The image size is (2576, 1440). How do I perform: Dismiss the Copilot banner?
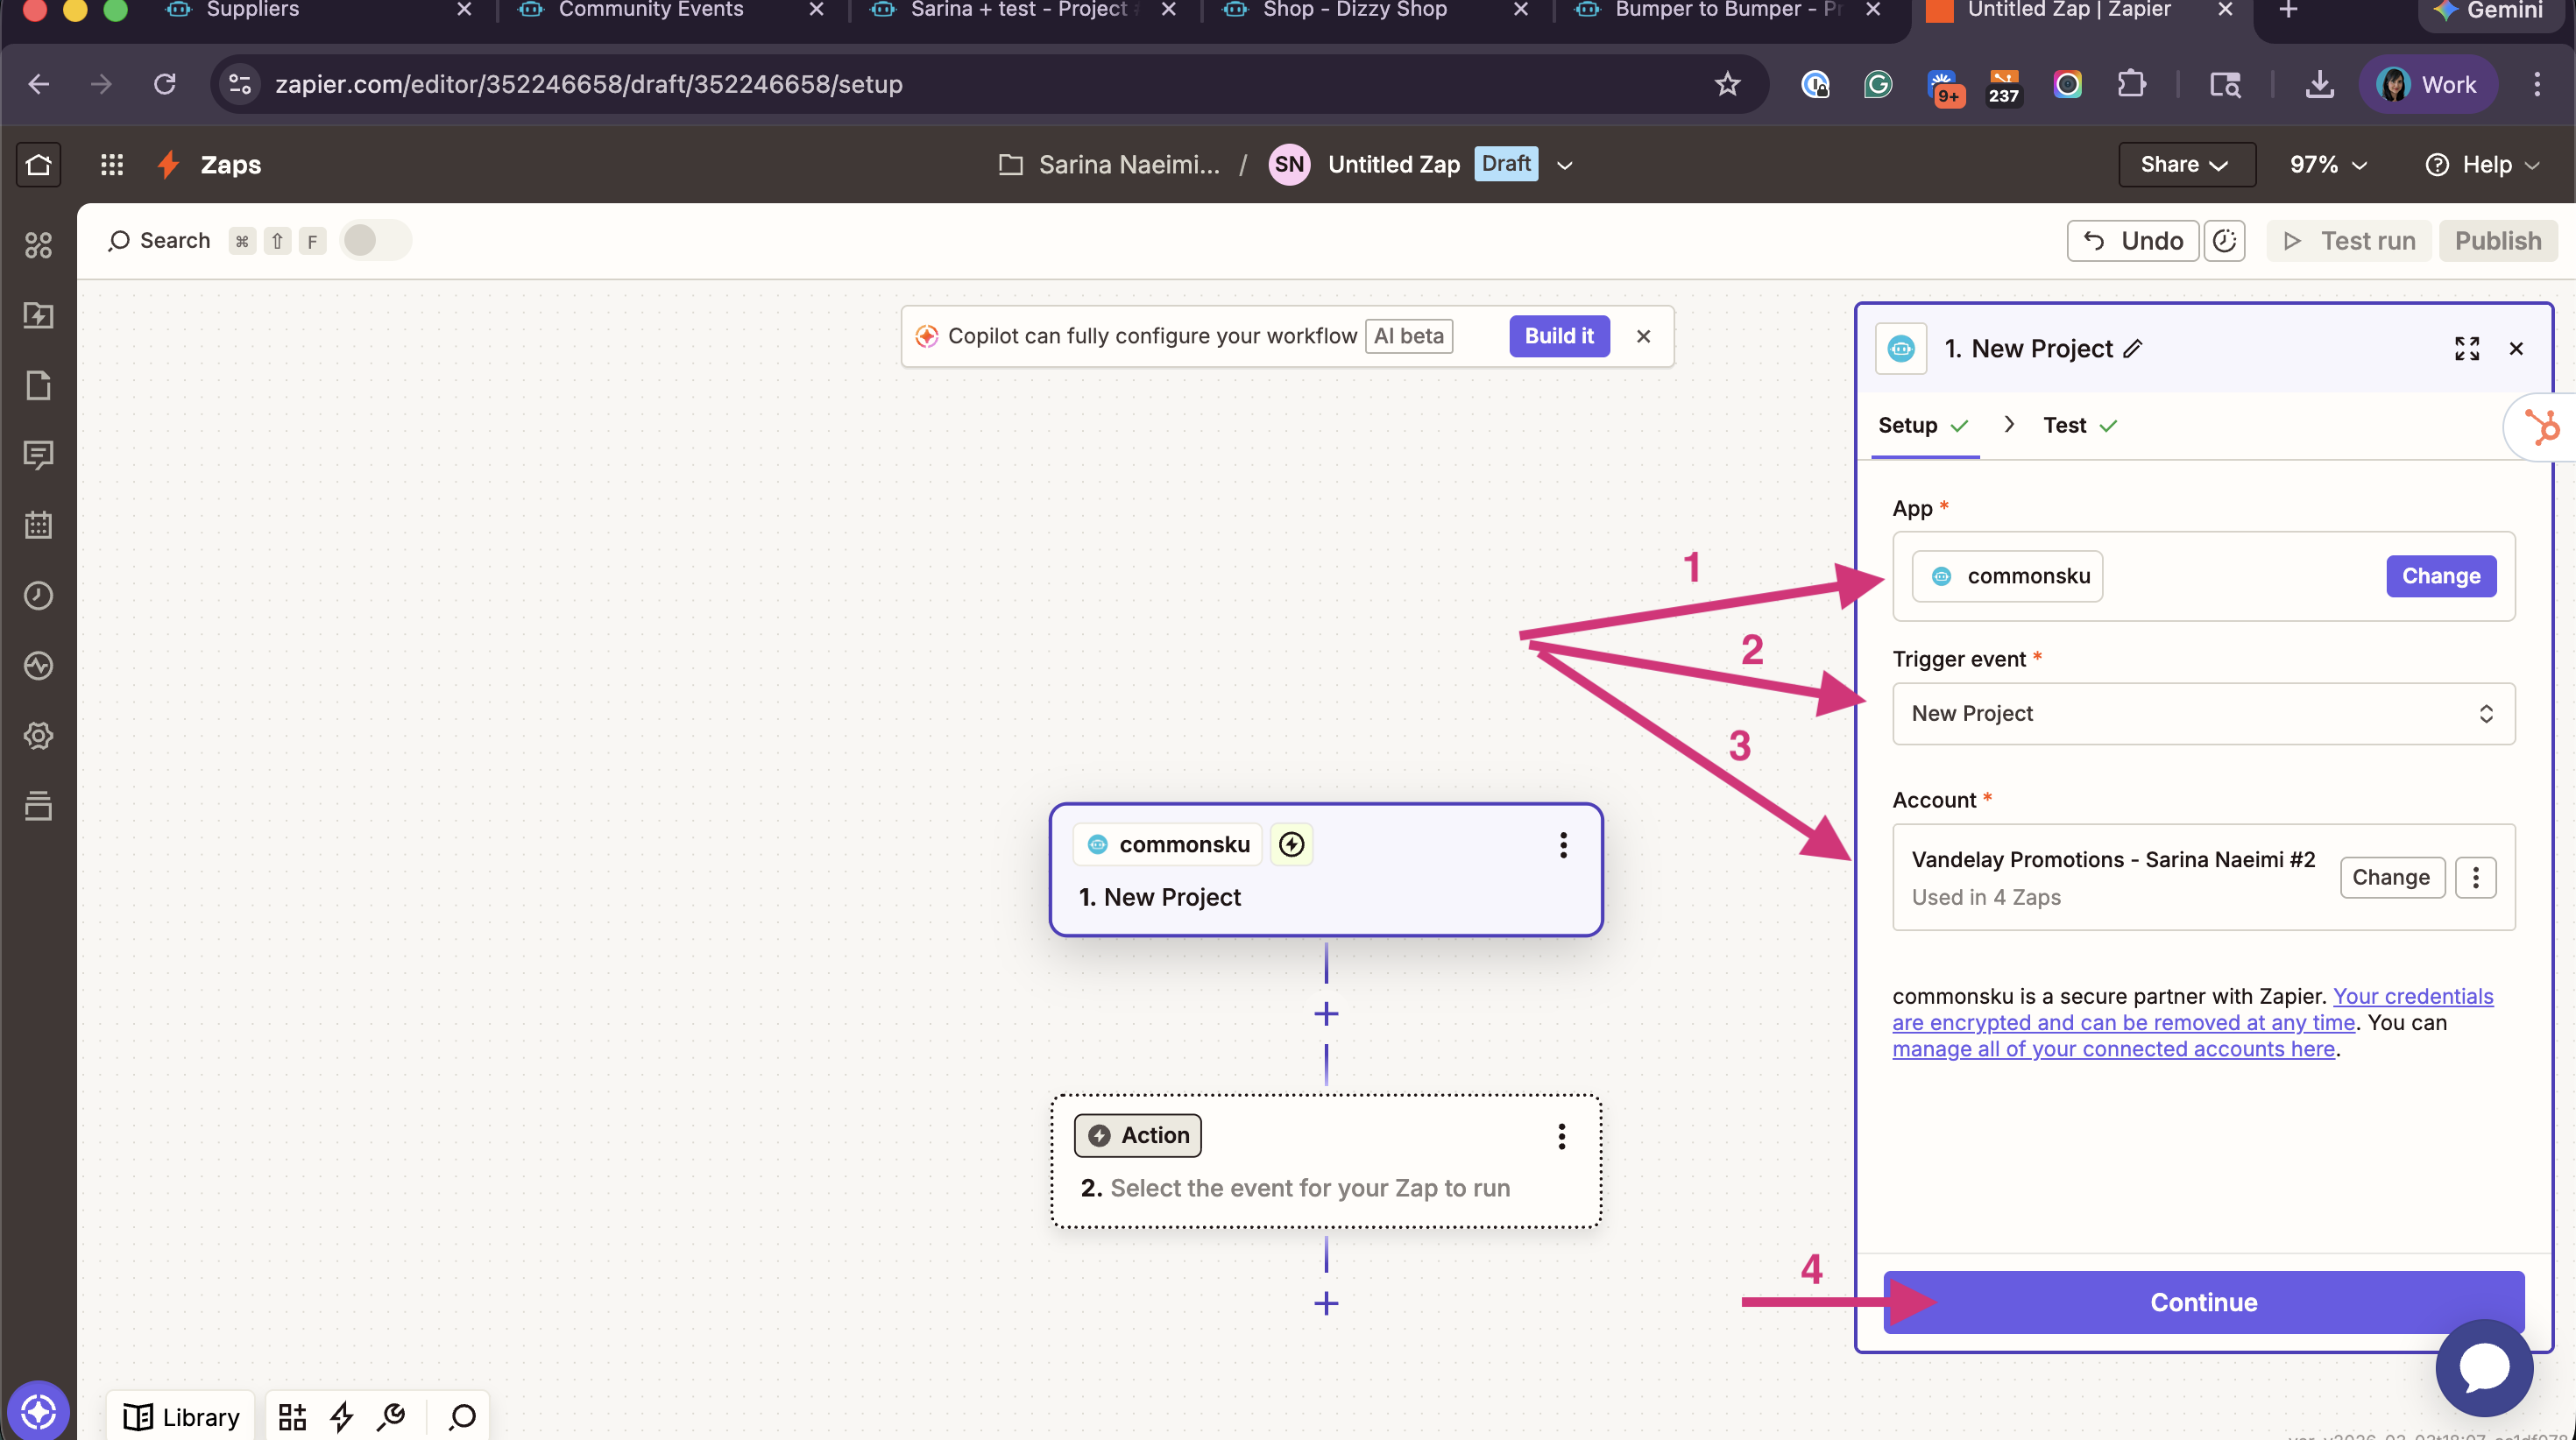click(1643, 336)
